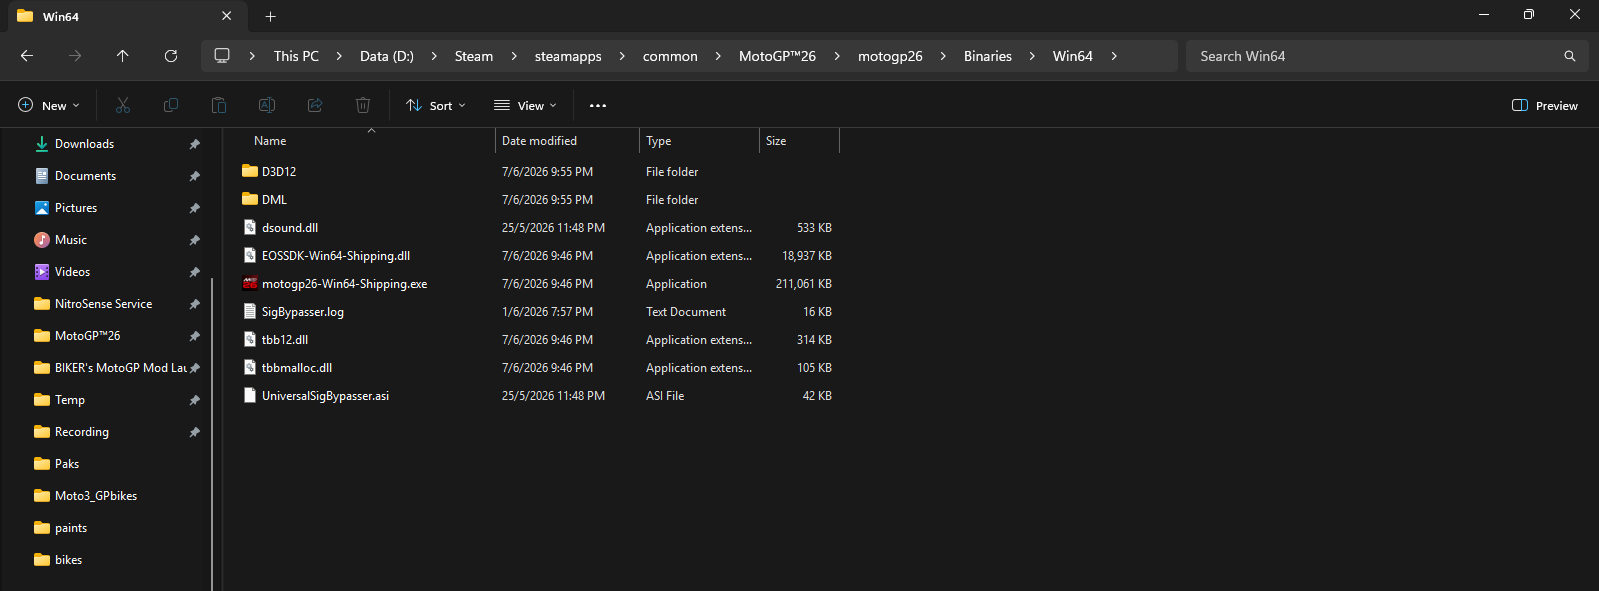This screenshot has width=1599, height=591.
Task: Open a new tab with plus button
Action: coord(270,16)
